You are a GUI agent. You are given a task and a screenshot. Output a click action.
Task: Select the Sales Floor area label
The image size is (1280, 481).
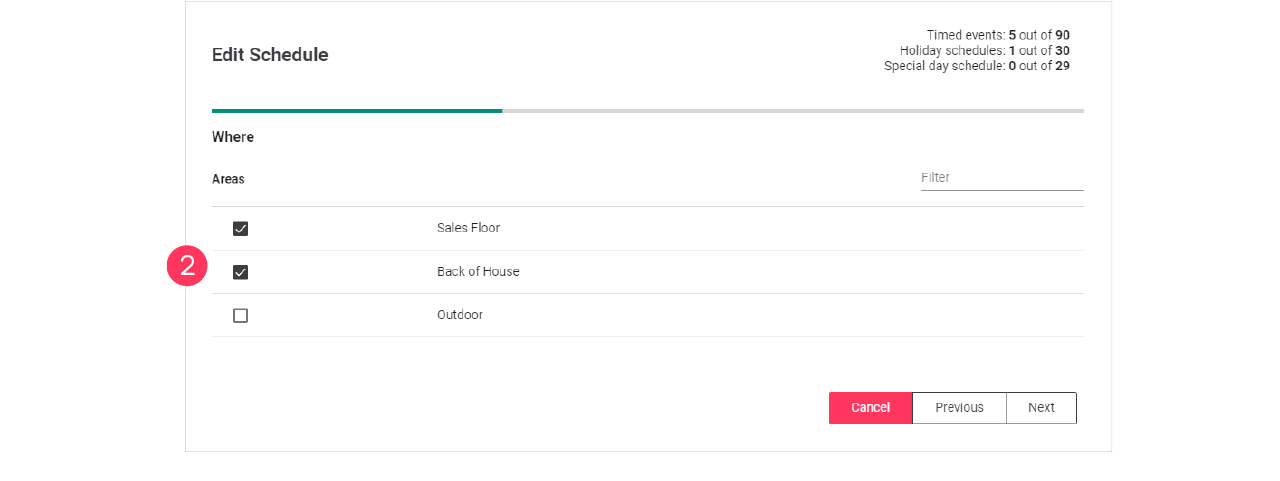(x=468, y=228)
